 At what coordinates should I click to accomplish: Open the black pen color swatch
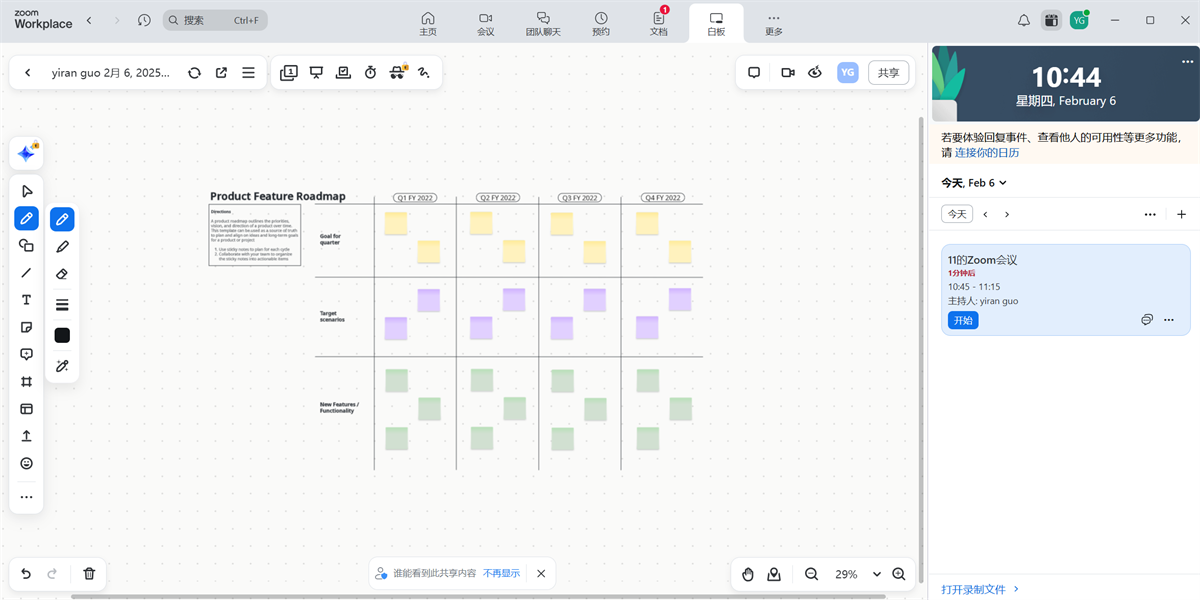[x=62, y=335]
